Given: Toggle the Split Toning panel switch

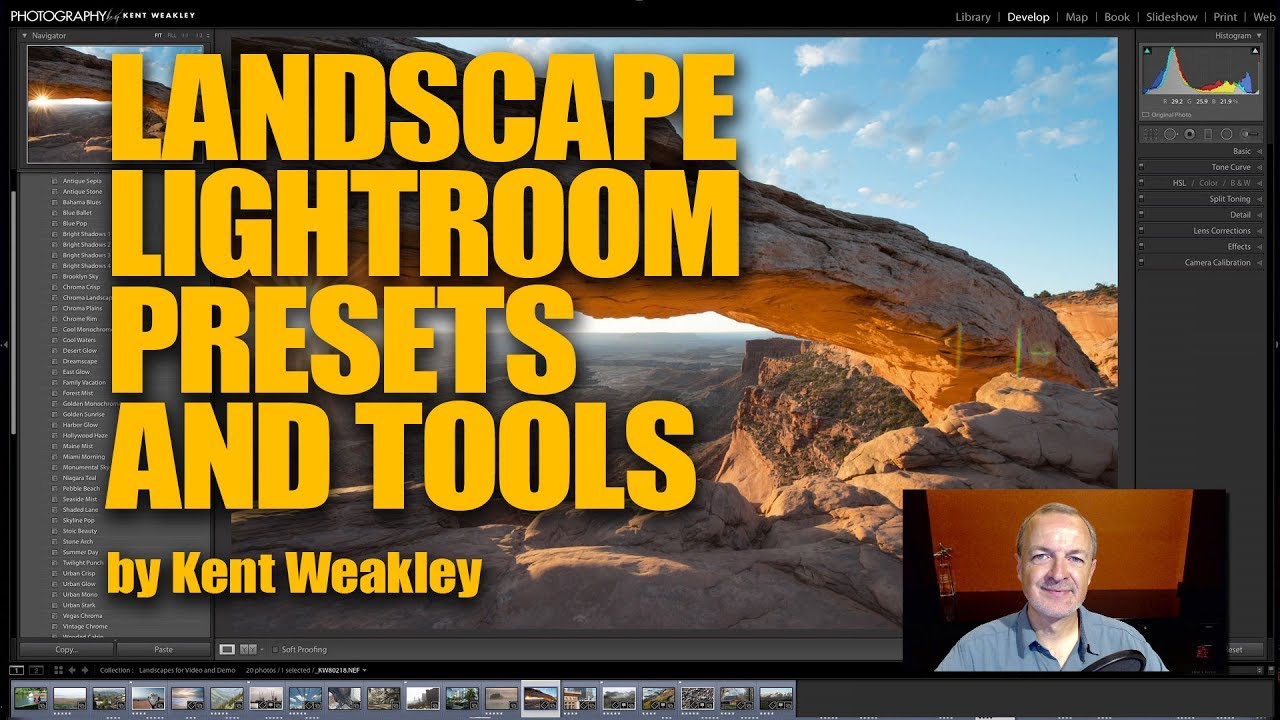Looking at the screenshot, I should pos(1142,199).
